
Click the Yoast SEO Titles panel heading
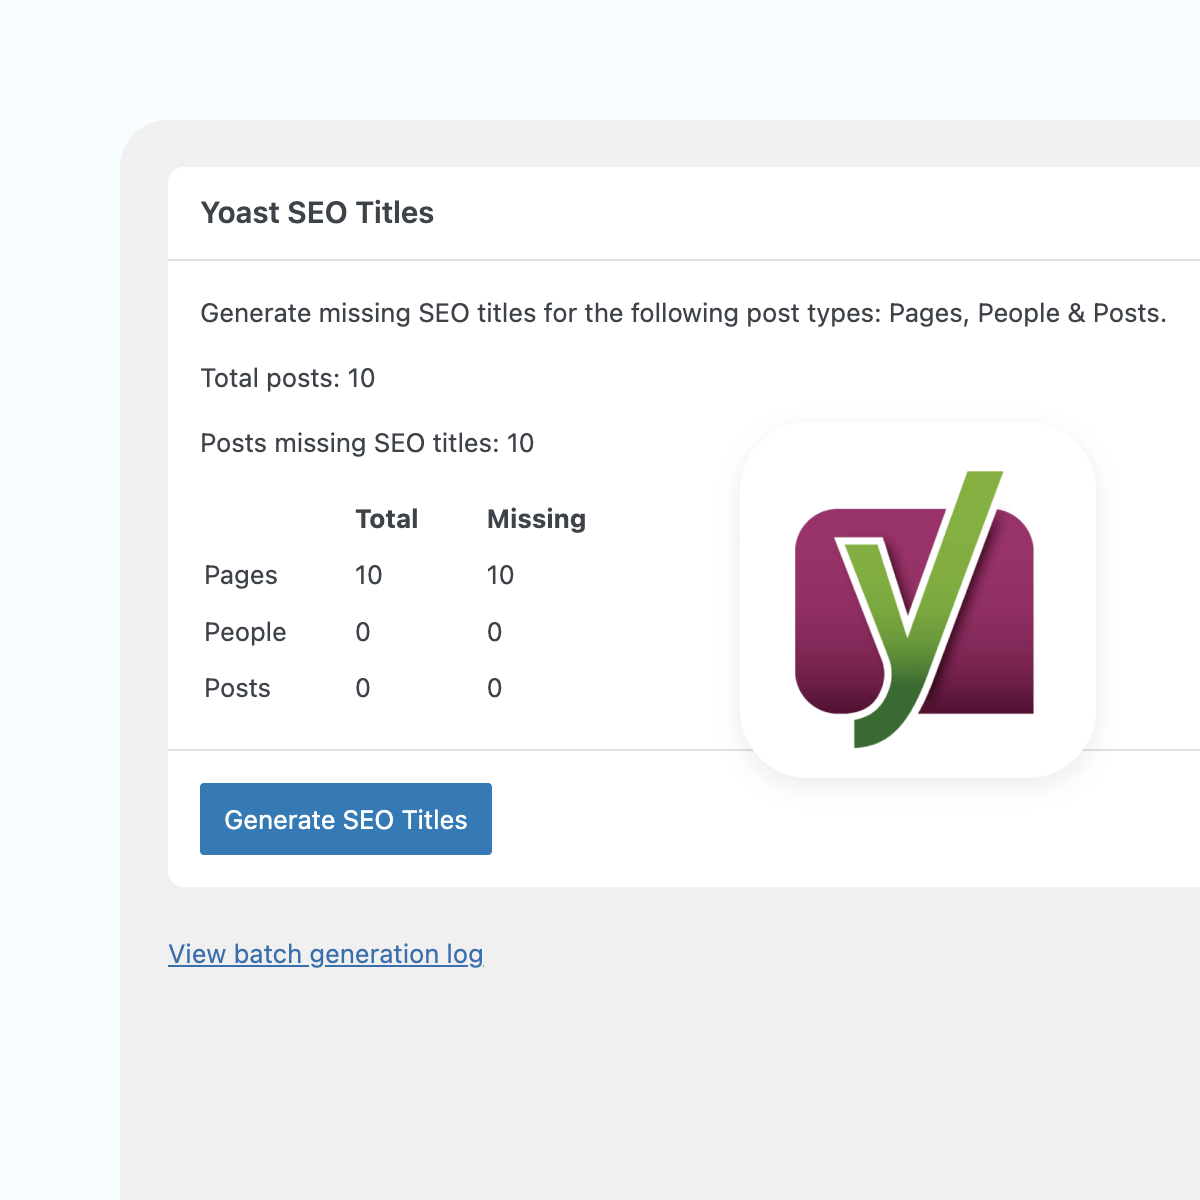coord(317,213)
